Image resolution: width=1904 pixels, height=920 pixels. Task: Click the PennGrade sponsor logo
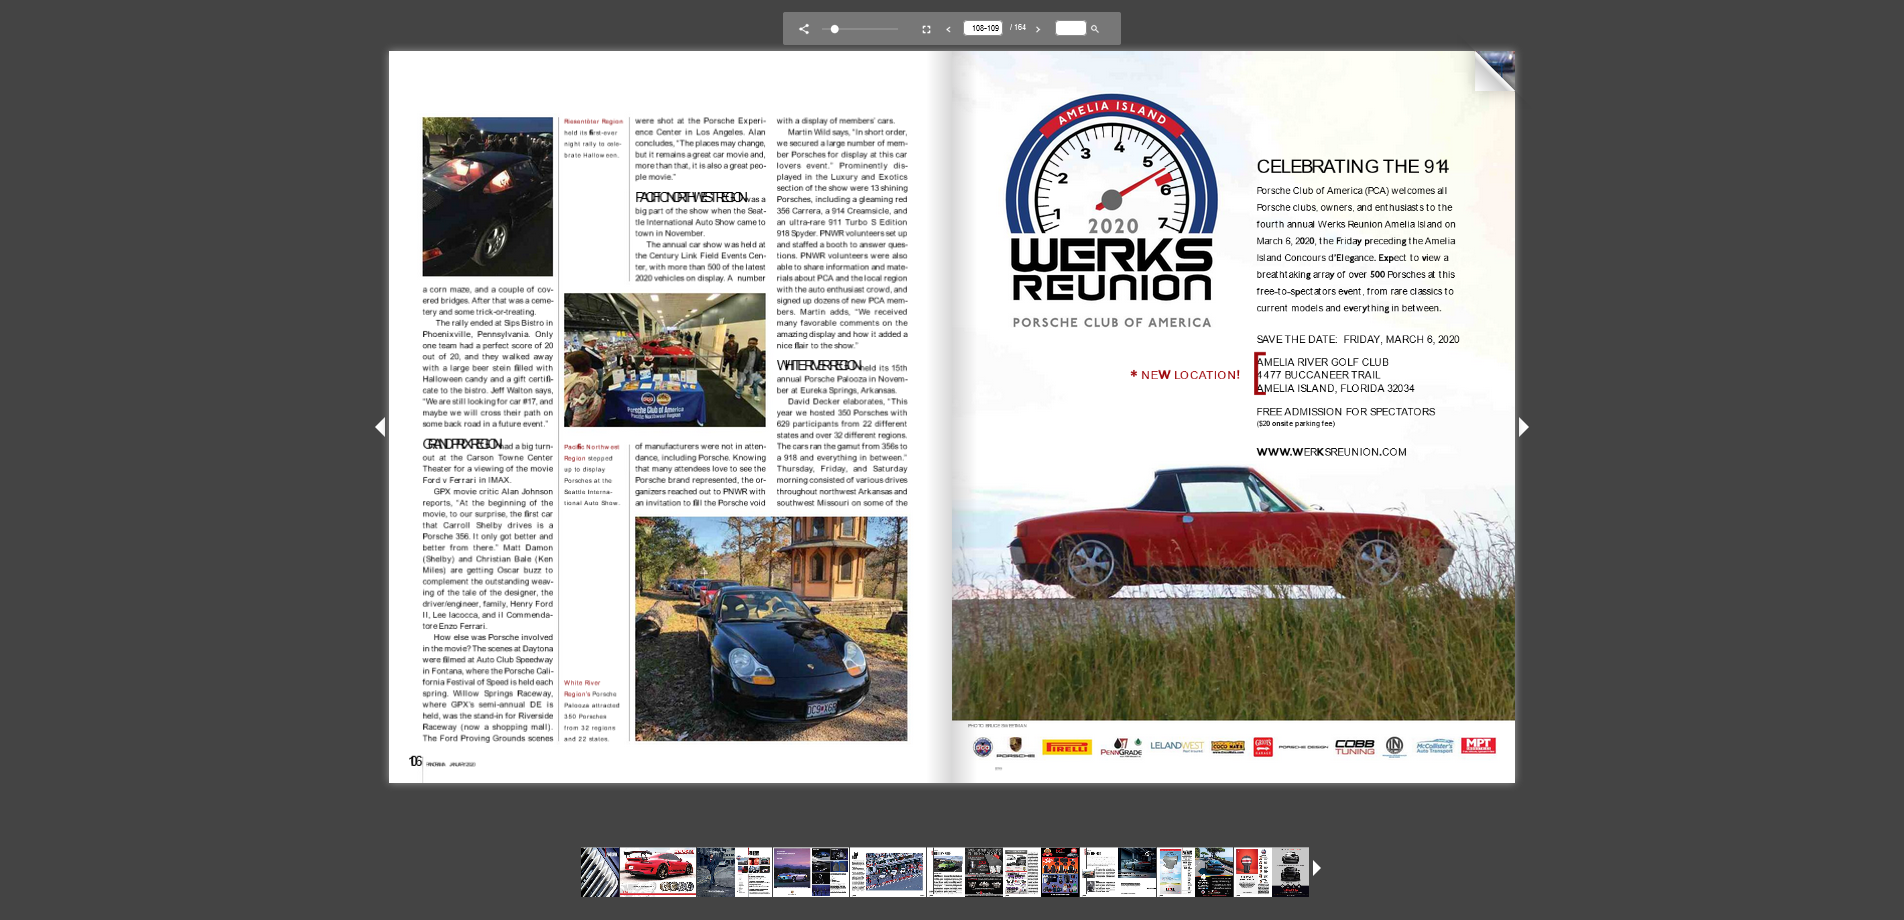coord(1121,747)
